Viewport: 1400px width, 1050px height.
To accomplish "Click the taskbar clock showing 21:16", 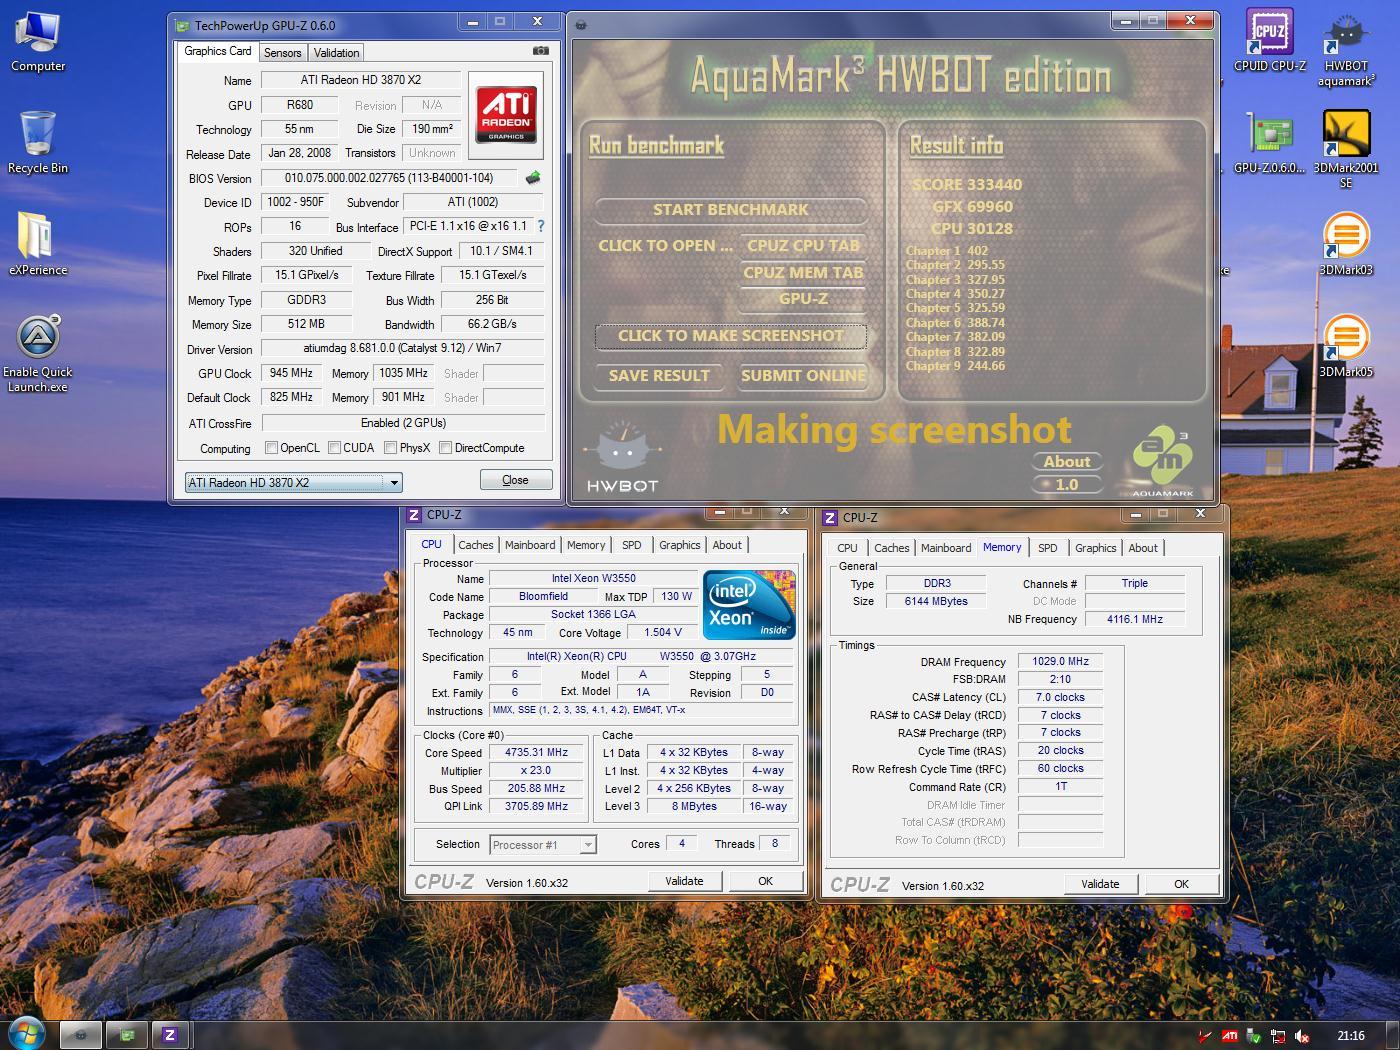I will [x=1350, y=1036].
